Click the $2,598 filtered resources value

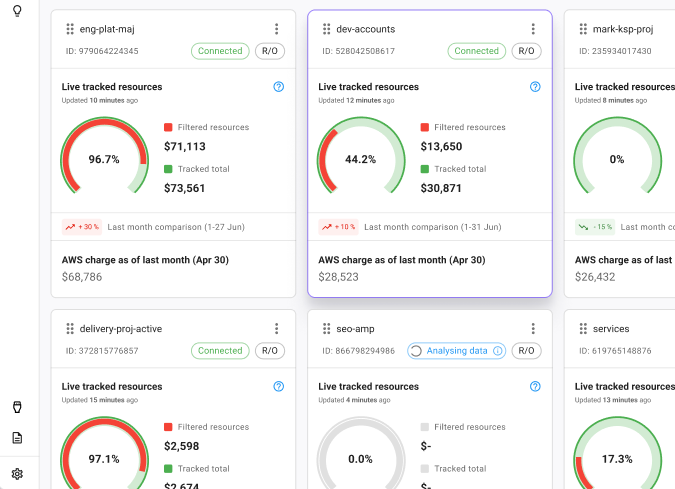181,446
